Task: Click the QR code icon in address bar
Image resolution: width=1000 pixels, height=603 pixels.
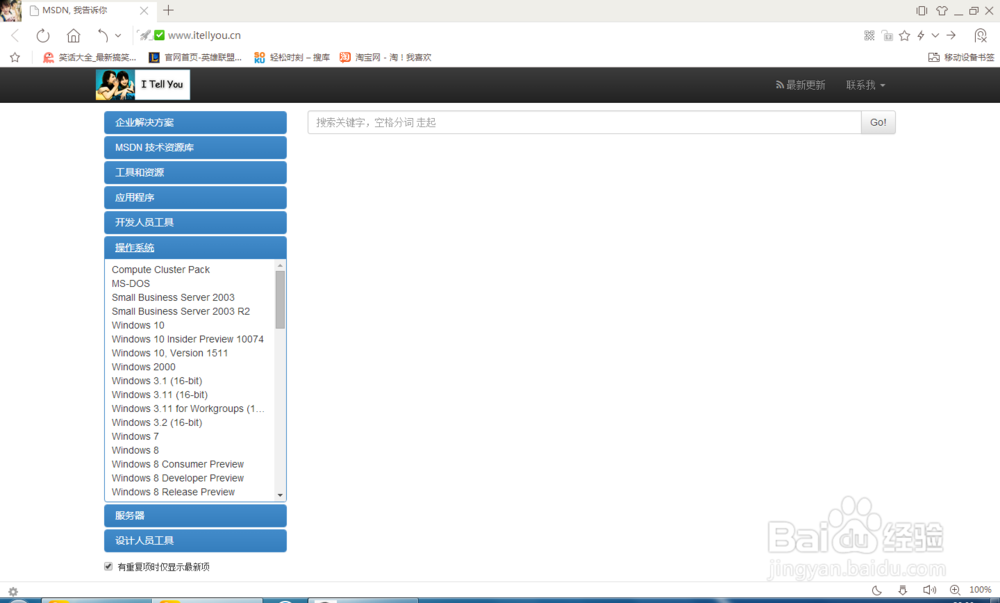Action: (869, 36)
